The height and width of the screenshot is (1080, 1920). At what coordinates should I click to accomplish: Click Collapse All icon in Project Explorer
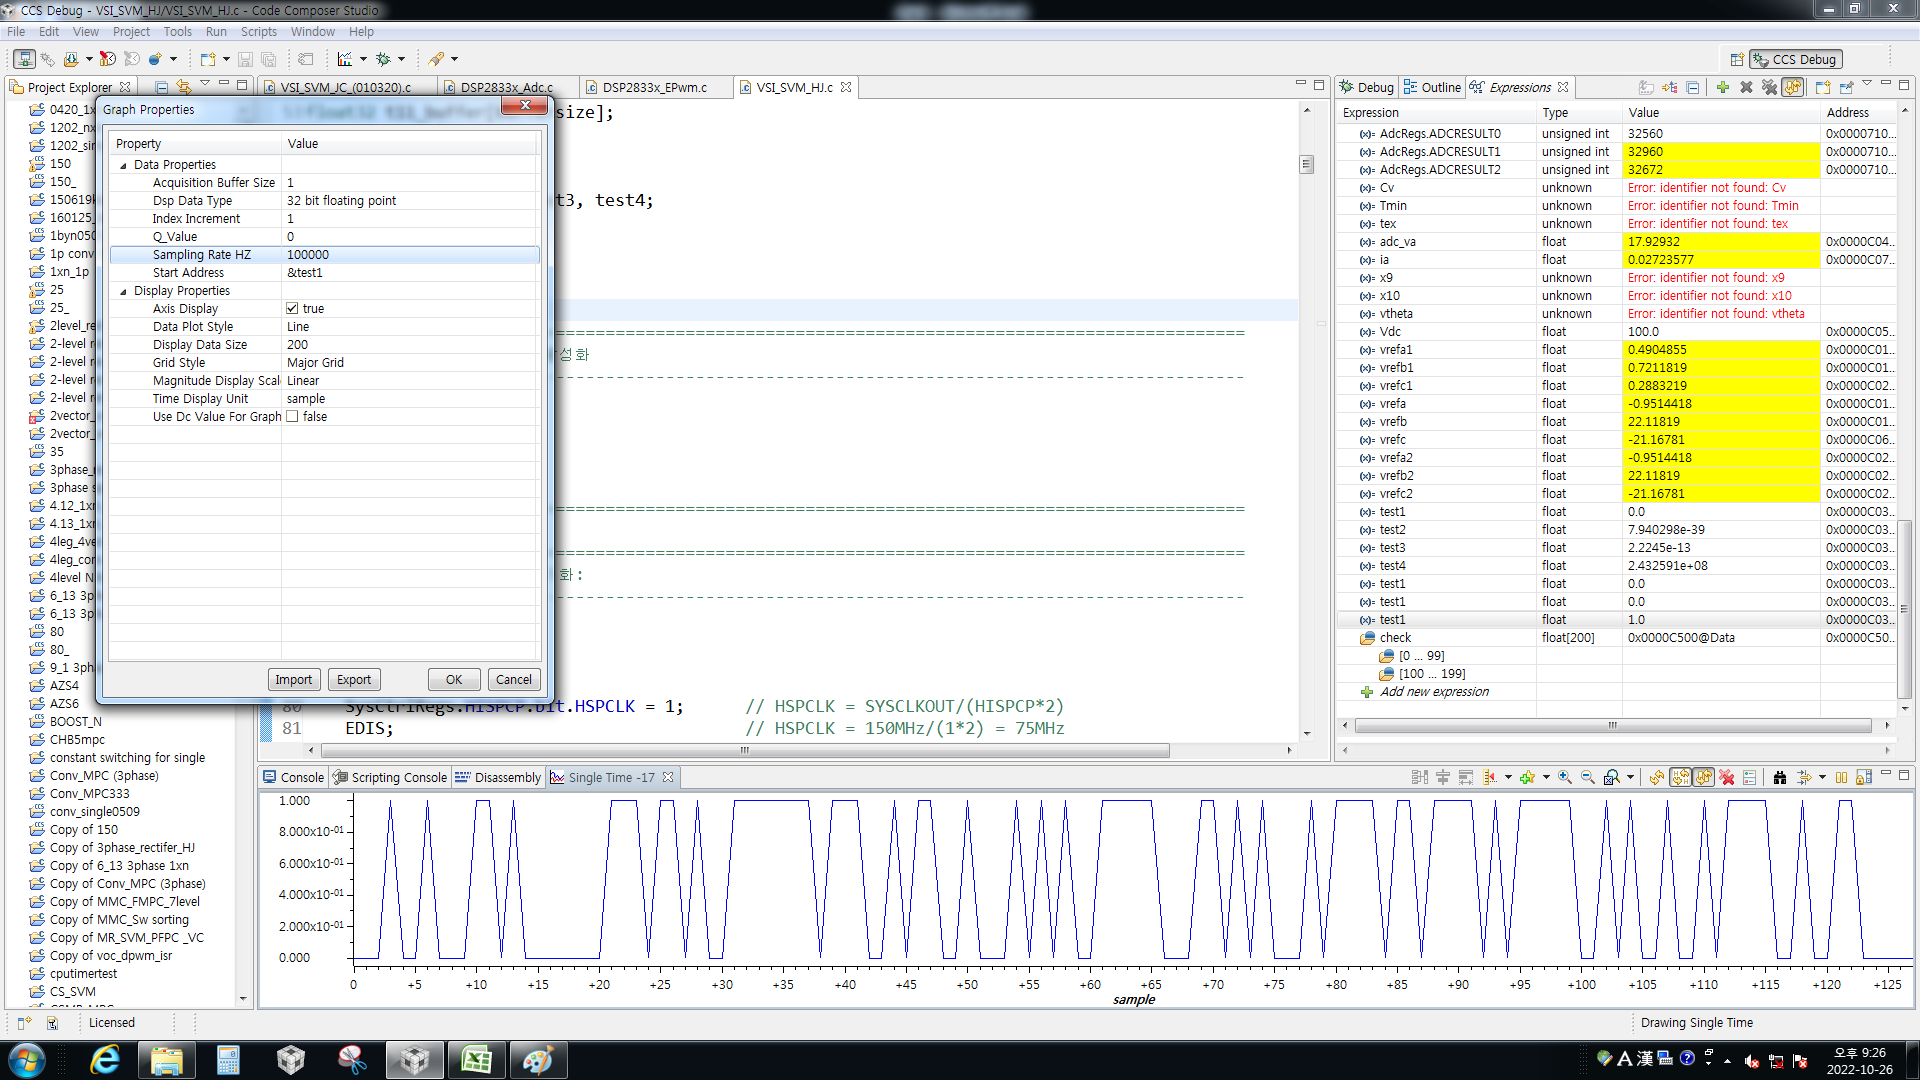(x=161, y=87)
